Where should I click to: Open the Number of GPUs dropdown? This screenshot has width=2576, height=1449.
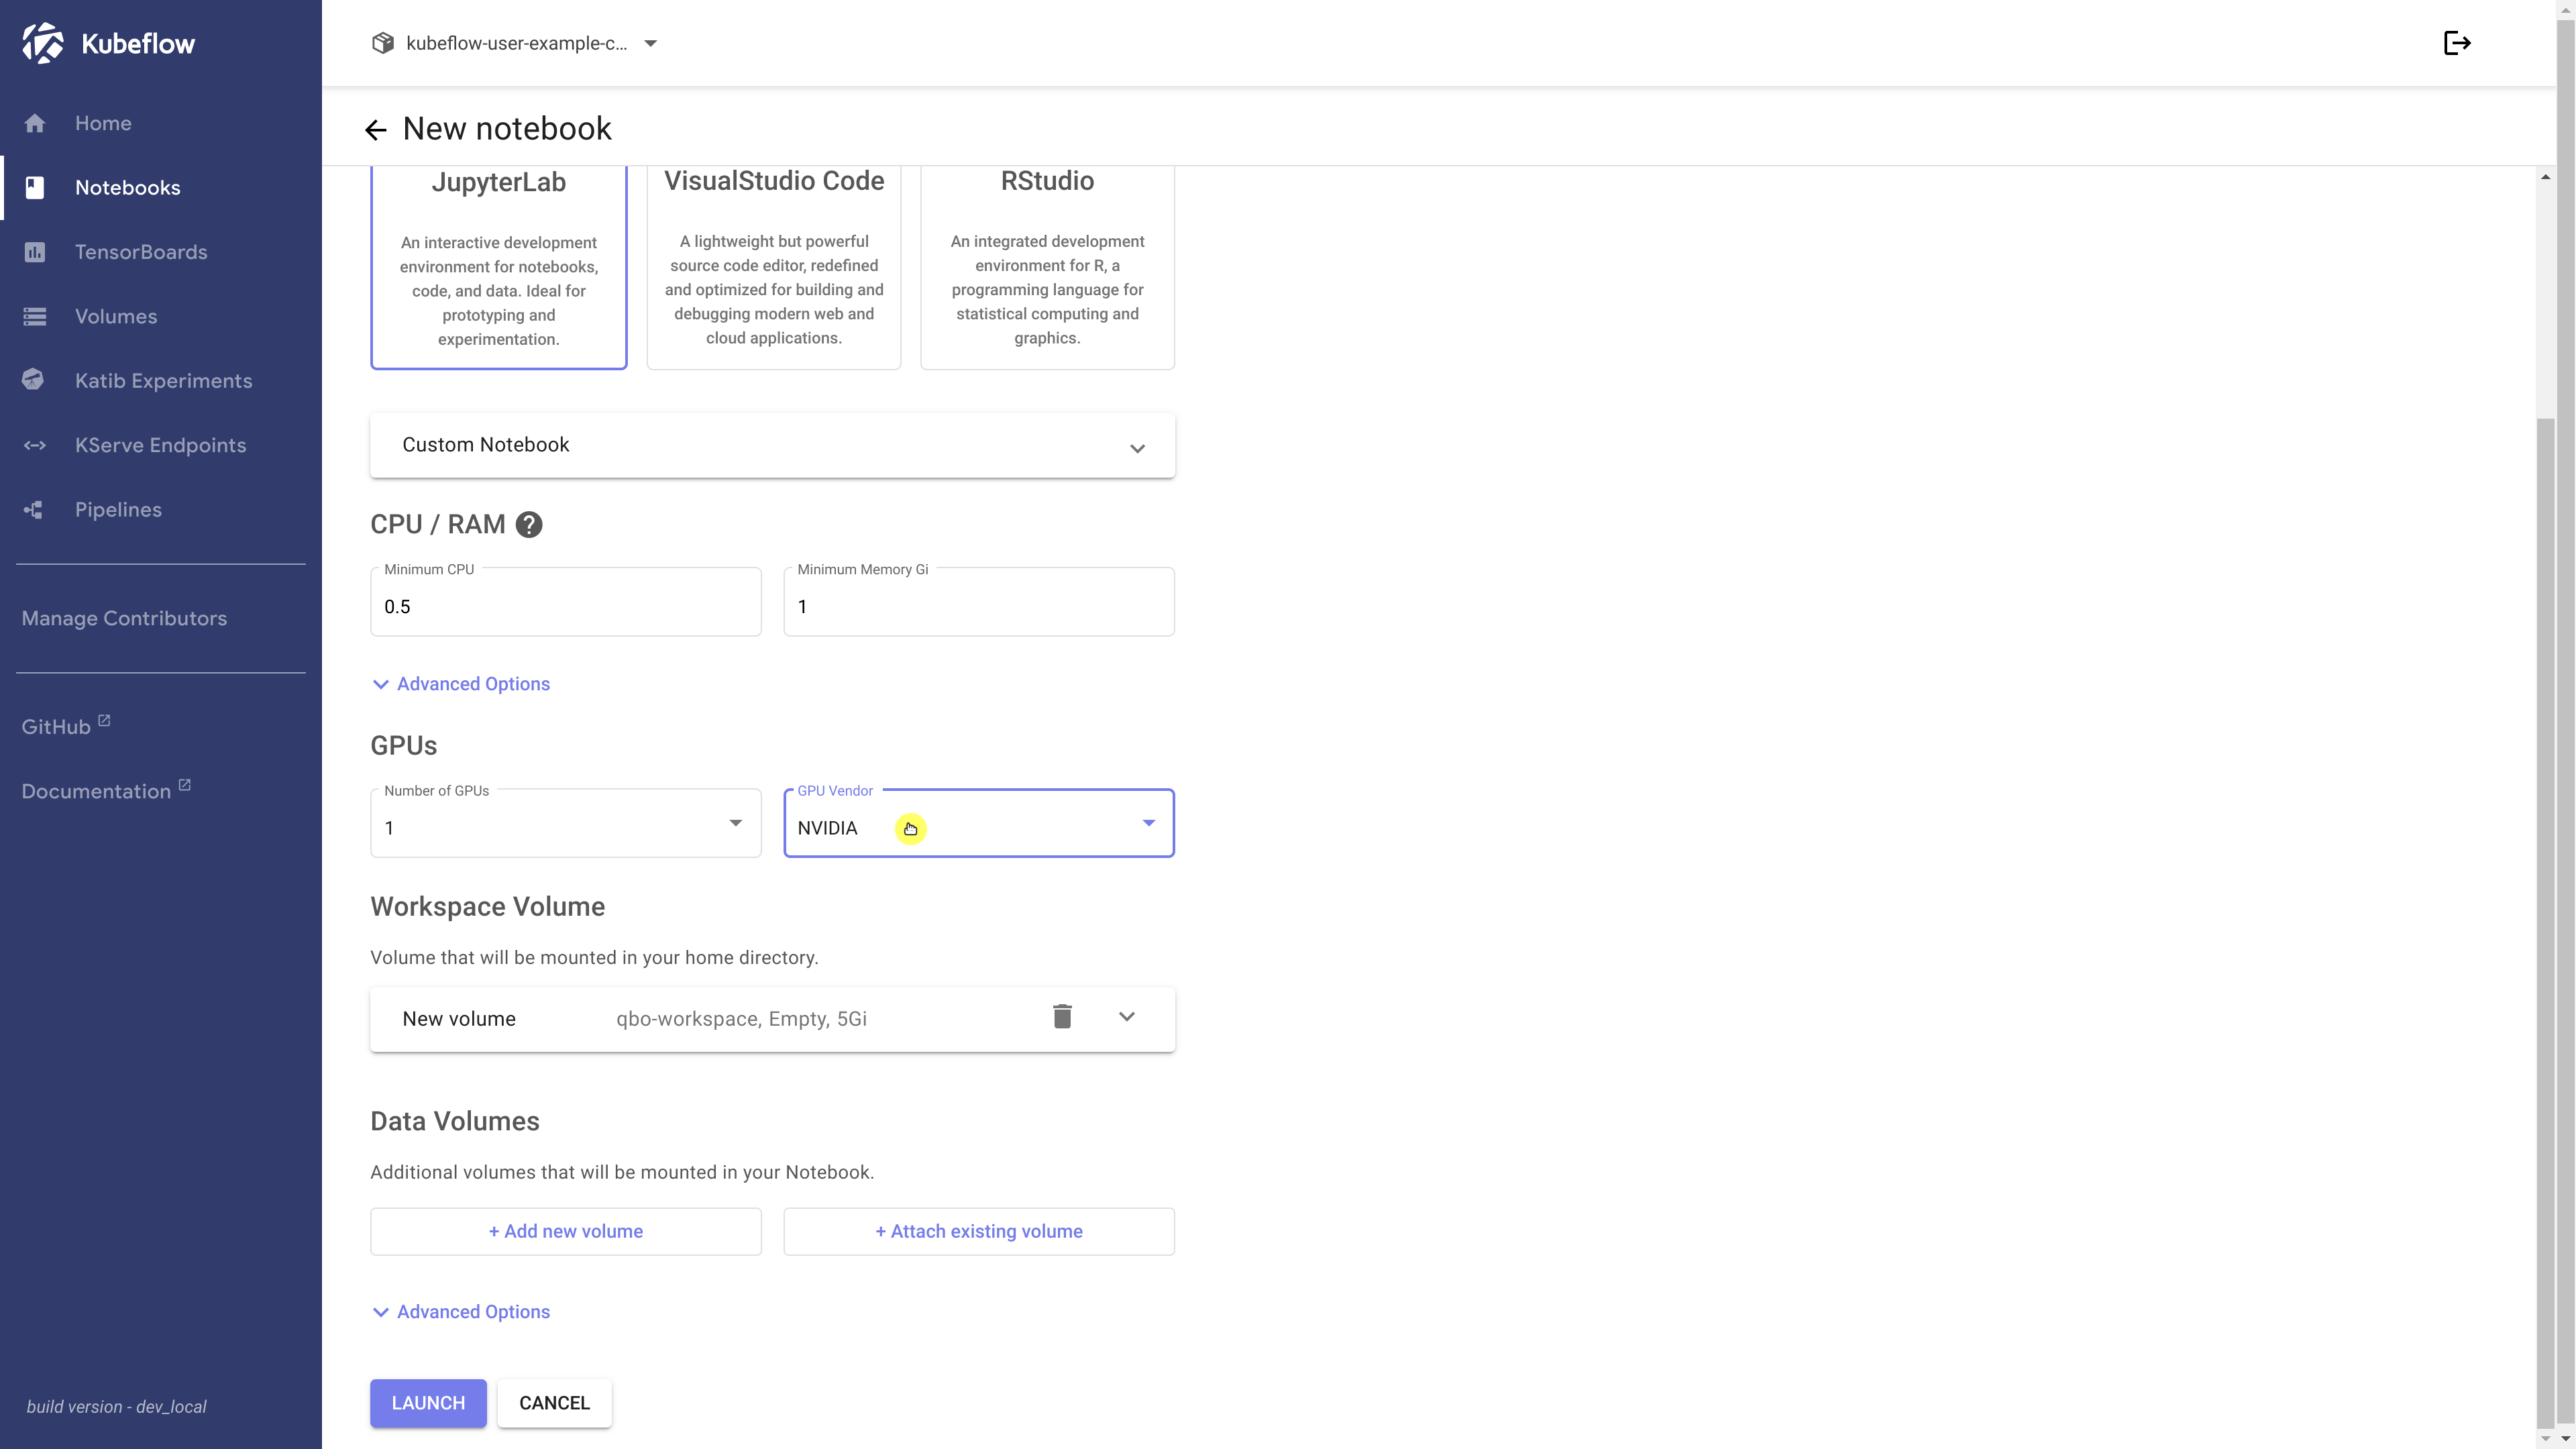coord(565,824)
